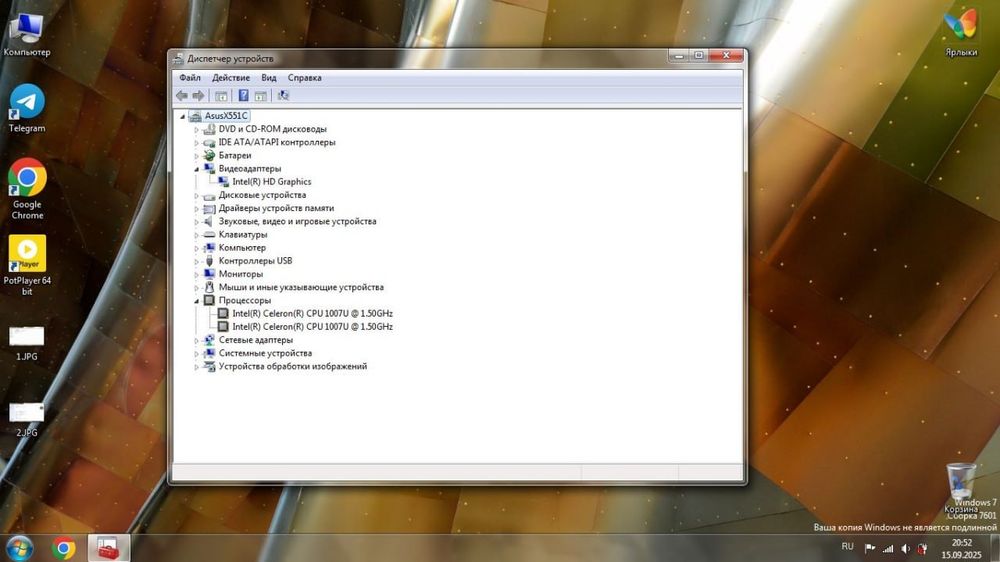Open the Компьютер desktop icon
The width and height of the screenshot is (1000, 562).
[27, 33]
